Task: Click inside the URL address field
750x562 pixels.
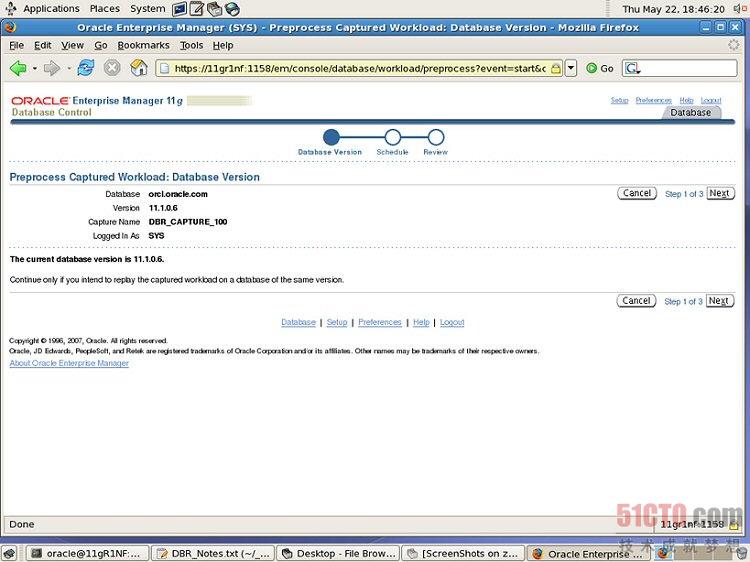Action: click(x=360, y=68)
